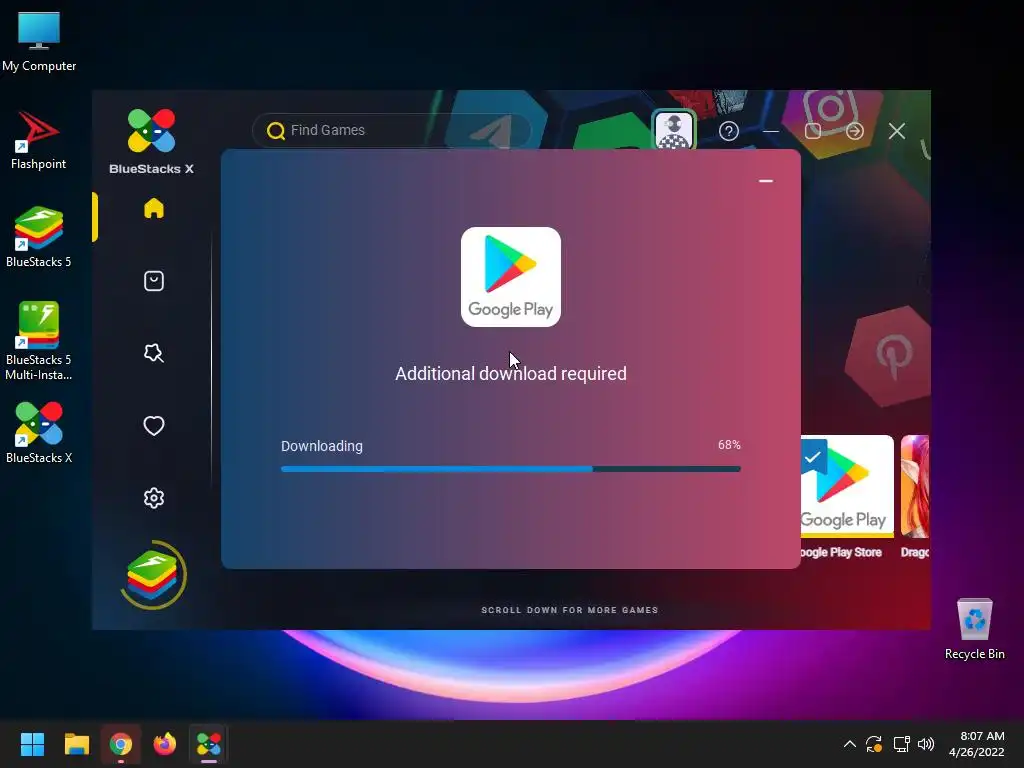
Task: Open the user profile avatar
Action: tap(674, 130)
